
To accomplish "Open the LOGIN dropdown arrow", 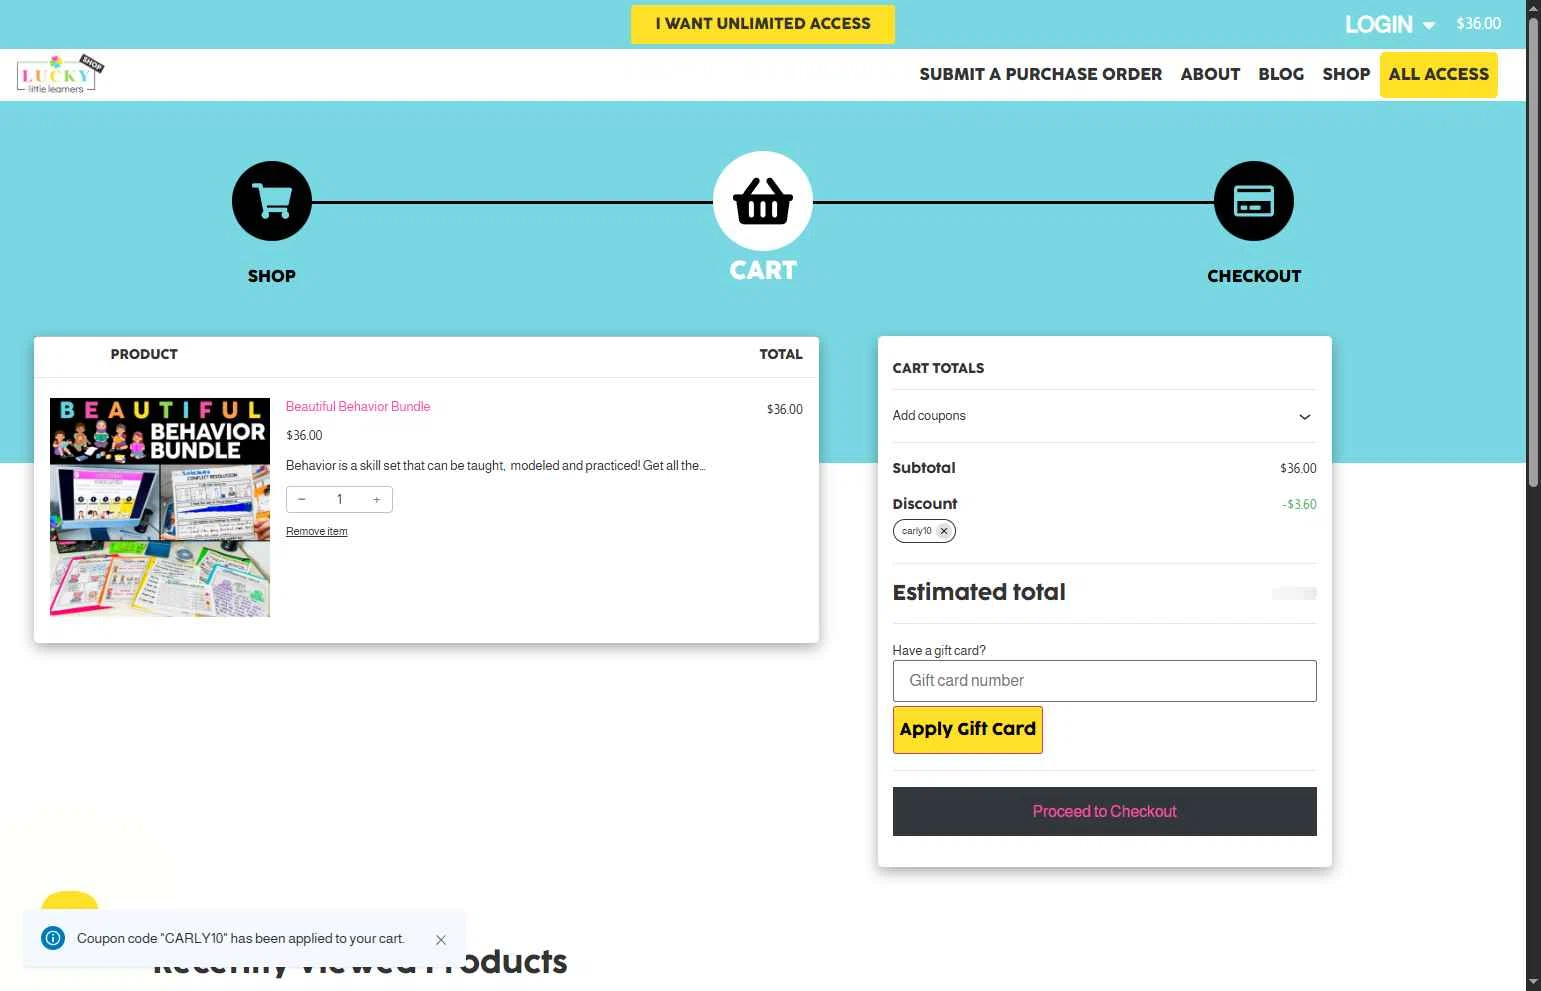I will pyautogui.click(x=1429, y=25).
